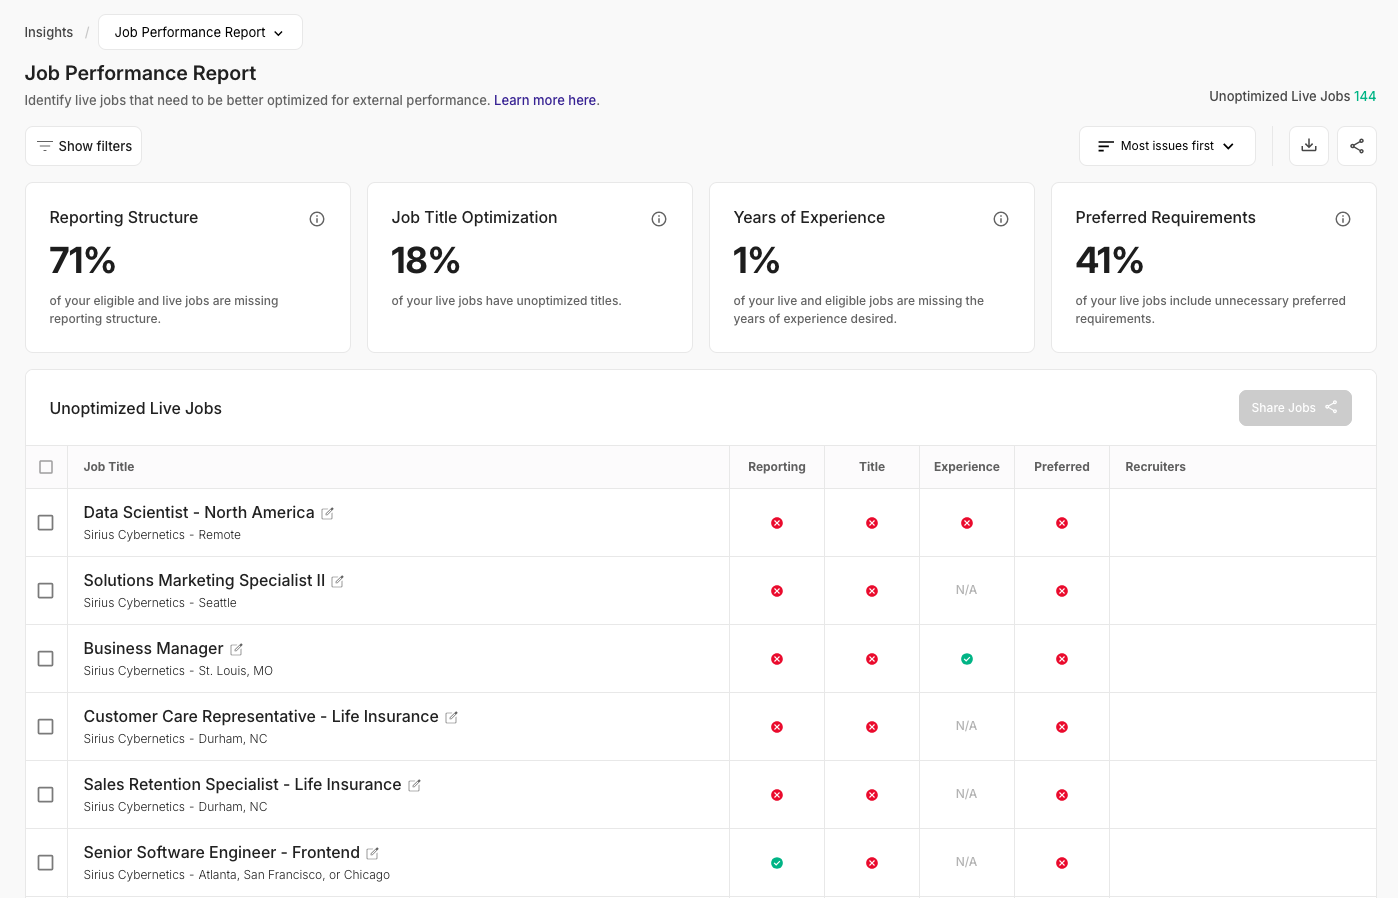Follow the Learn more here link
Screen dimensions: 1398x898
point(545,100)
